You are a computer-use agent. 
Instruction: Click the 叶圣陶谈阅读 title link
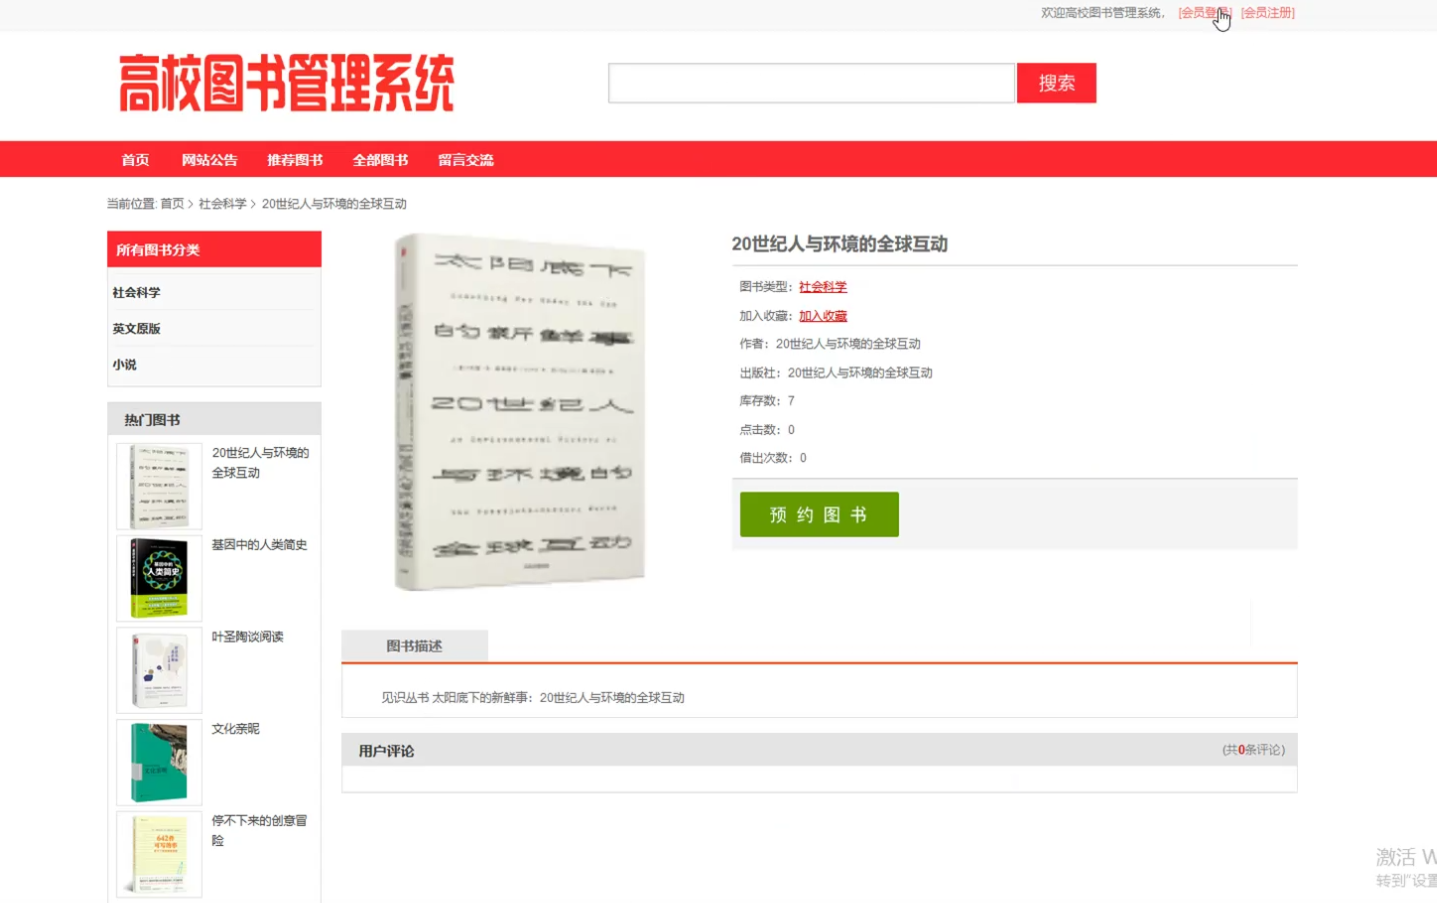(247, 637)
